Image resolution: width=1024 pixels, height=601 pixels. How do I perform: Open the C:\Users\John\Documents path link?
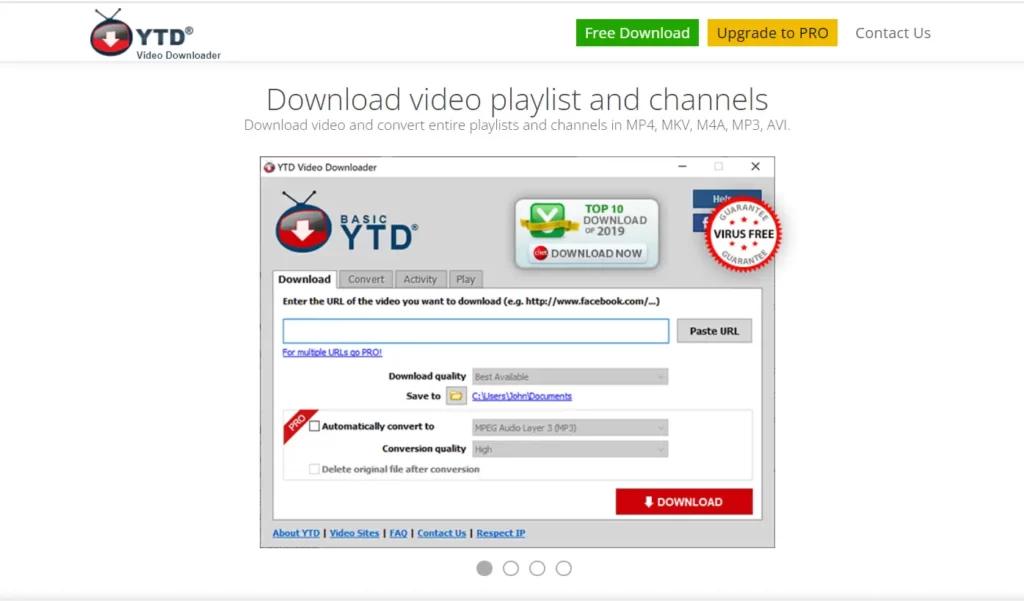tap(522, 396)
